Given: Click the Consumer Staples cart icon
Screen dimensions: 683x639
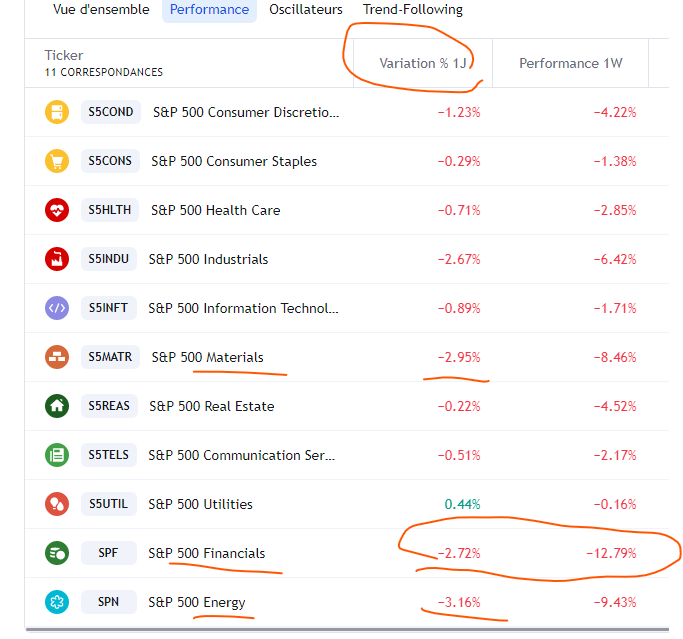Looking at the screenshot, I should pos(57,161).
